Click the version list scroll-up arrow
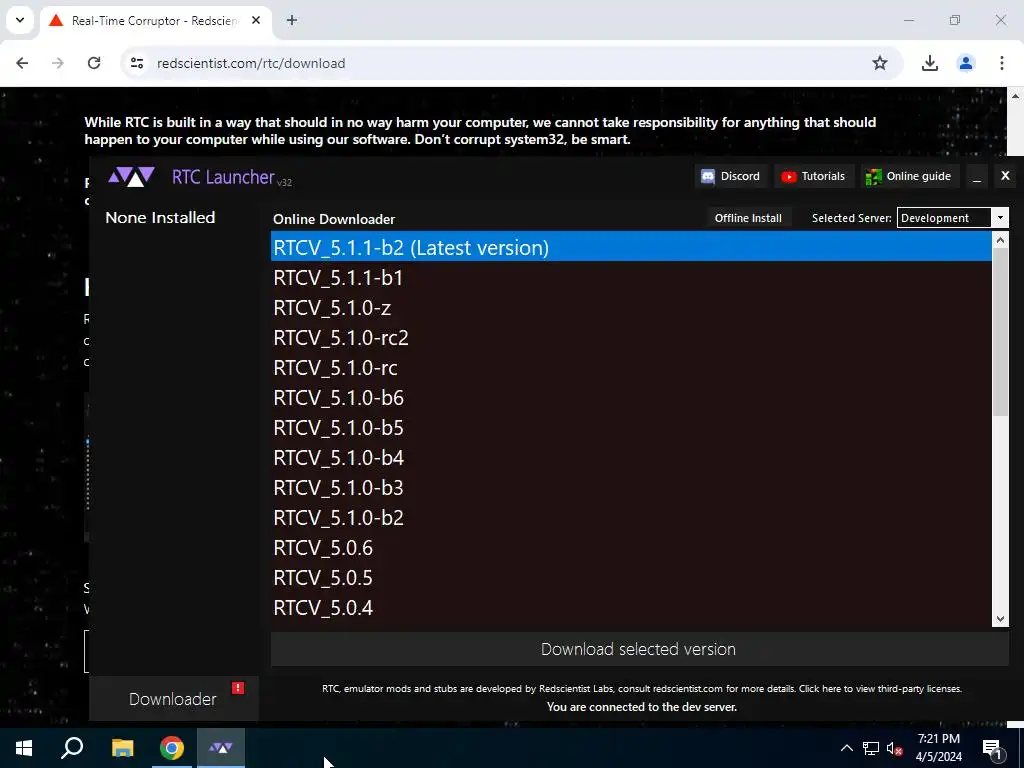1024x768 pixels. (1000, 240)
